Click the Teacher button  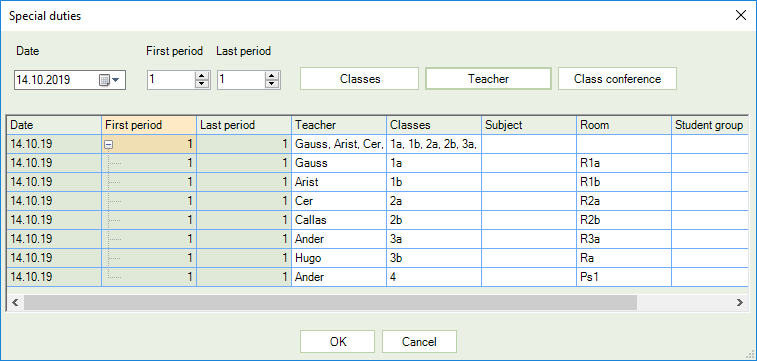point(488,79)
